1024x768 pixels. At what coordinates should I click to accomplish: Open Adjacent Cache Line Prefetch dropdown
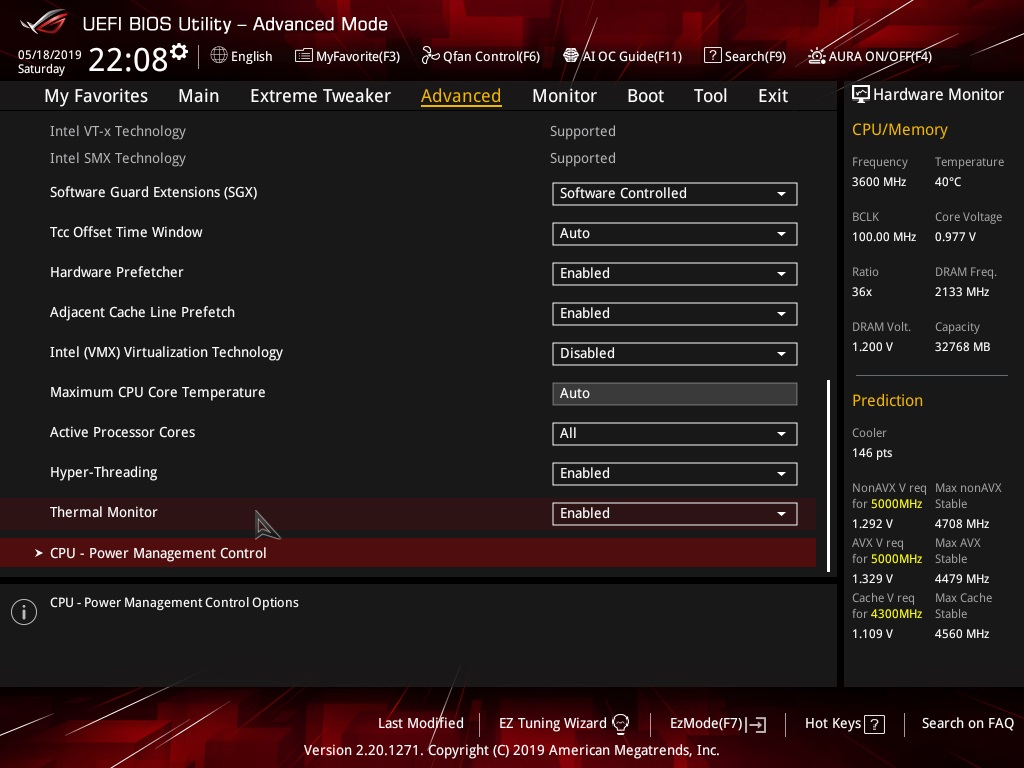click(675, 313)
